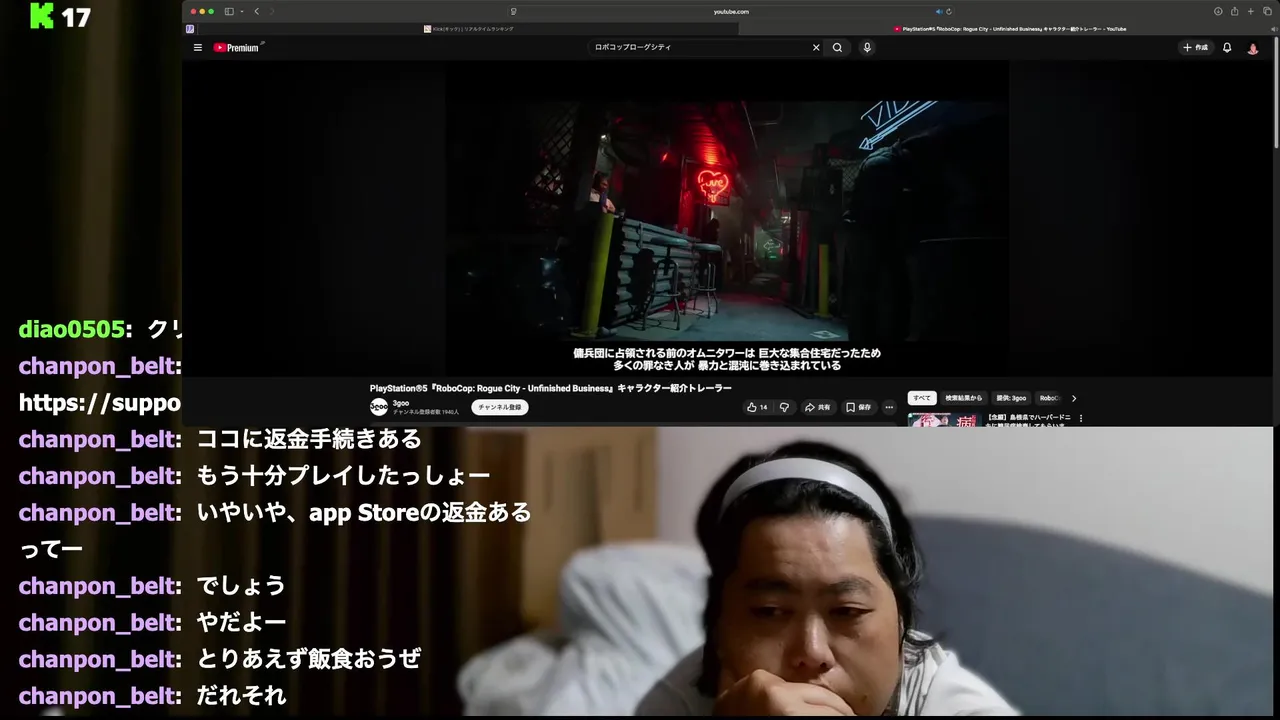Click the だれそれ chat message
The width and height of the screenshot is (1280, 720).
click(241, 695)
